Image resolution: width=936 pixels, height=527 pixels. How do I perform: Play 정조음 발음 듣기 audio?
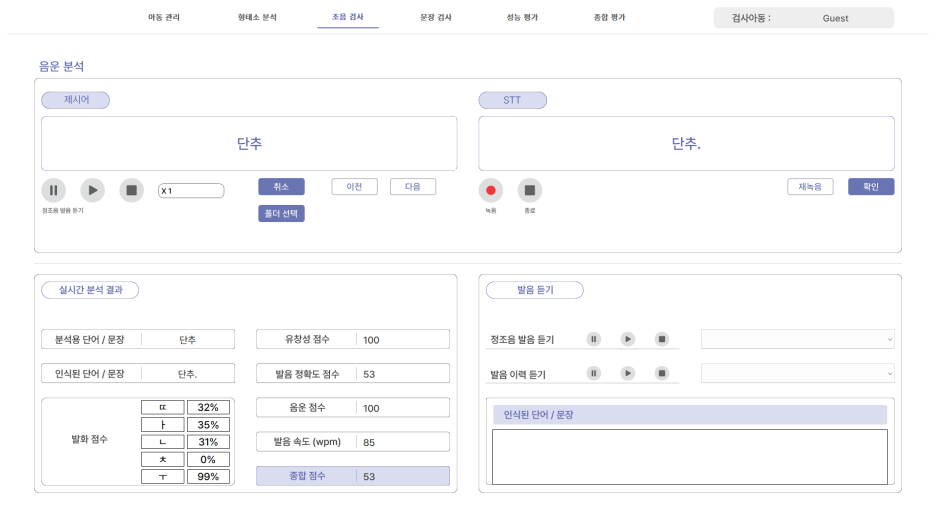point(627,339)
